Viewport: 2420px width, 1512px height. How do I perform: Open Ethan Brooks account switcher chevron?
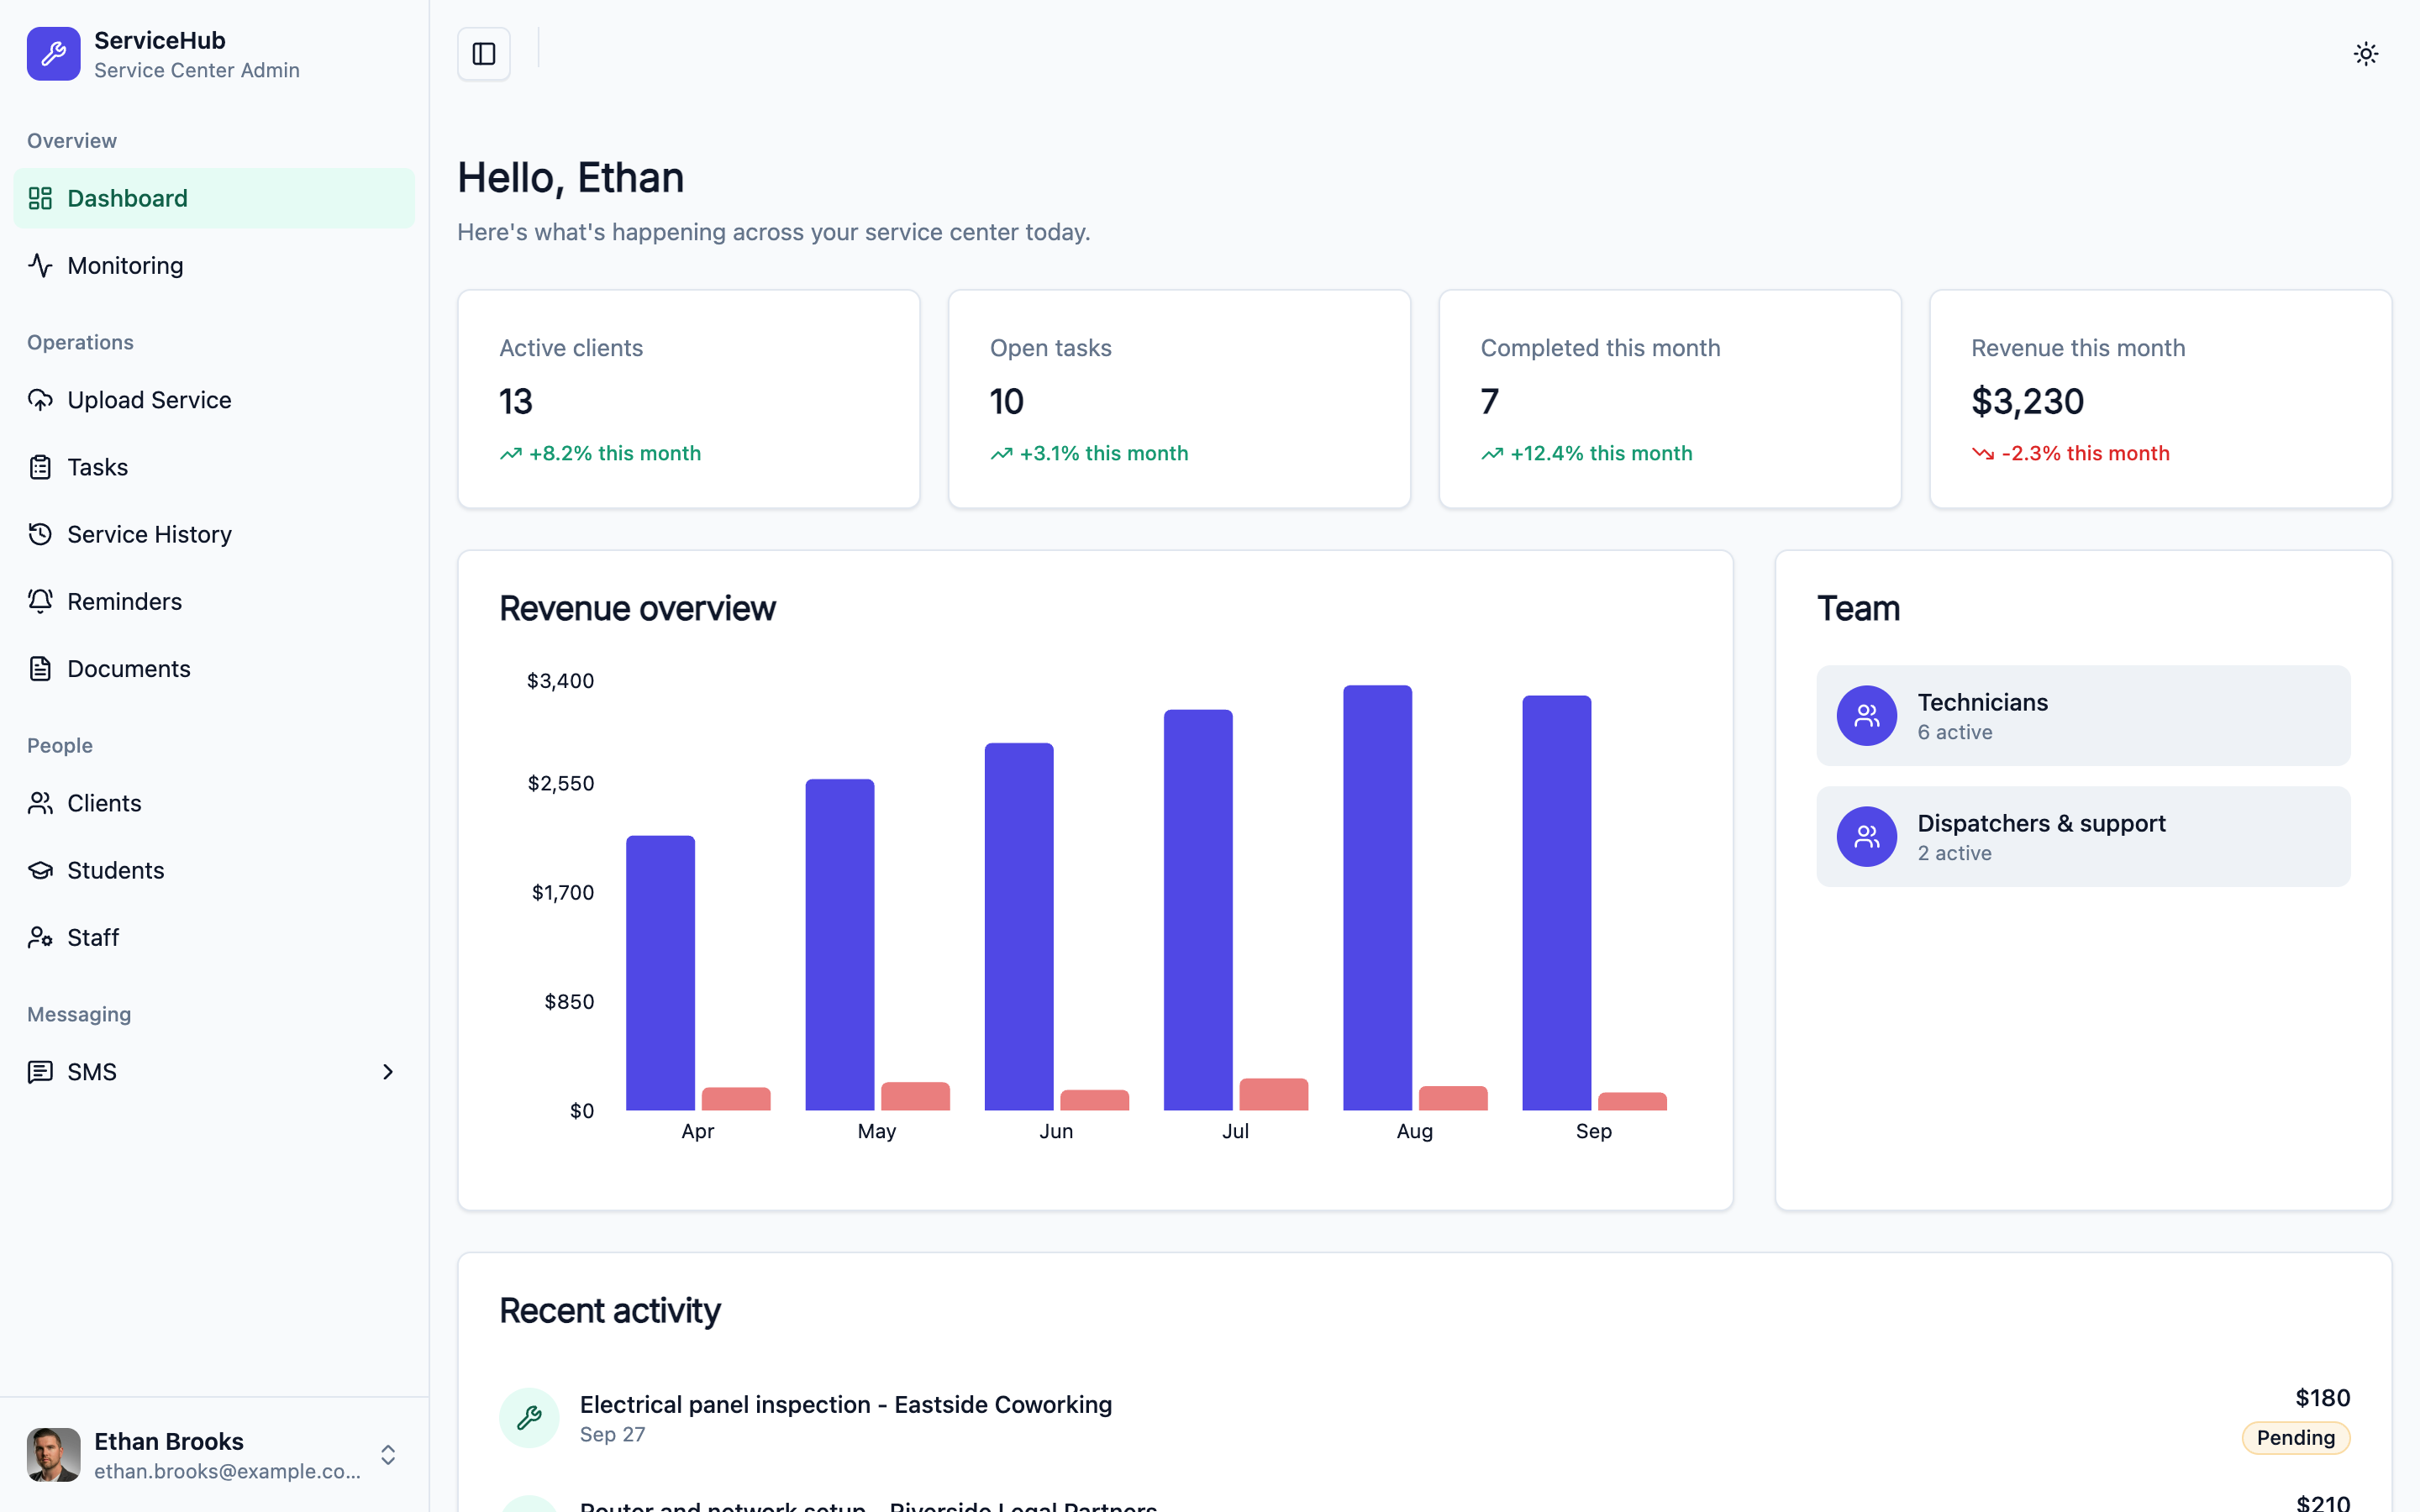click(x=388, y=1454)
